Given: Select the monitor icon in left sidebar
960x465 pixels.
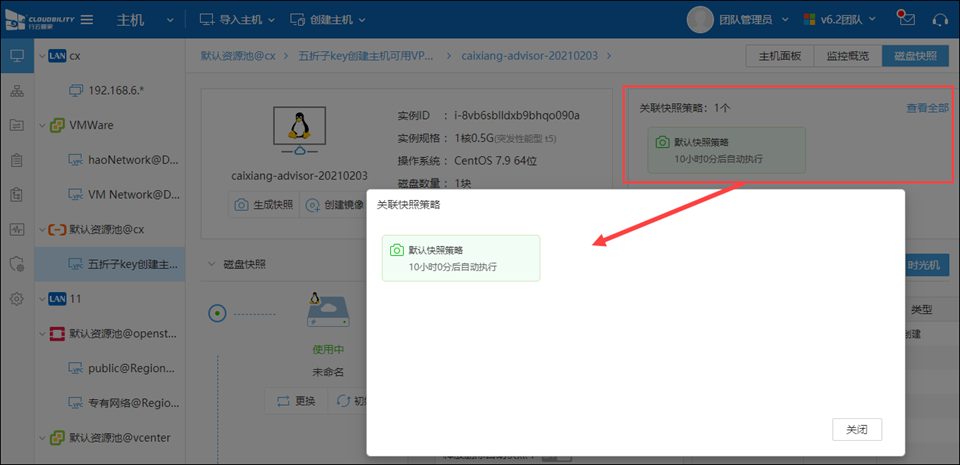Looking at the screenshot, I should coord(17,56).
